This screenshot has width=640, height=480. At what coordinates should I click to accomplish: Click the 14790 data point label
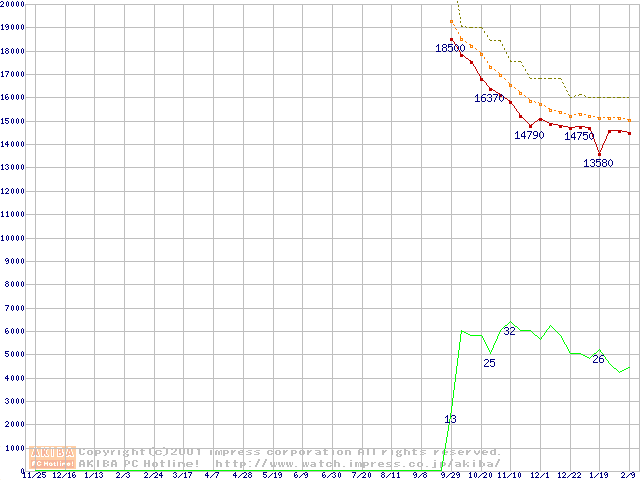[529, 135]
